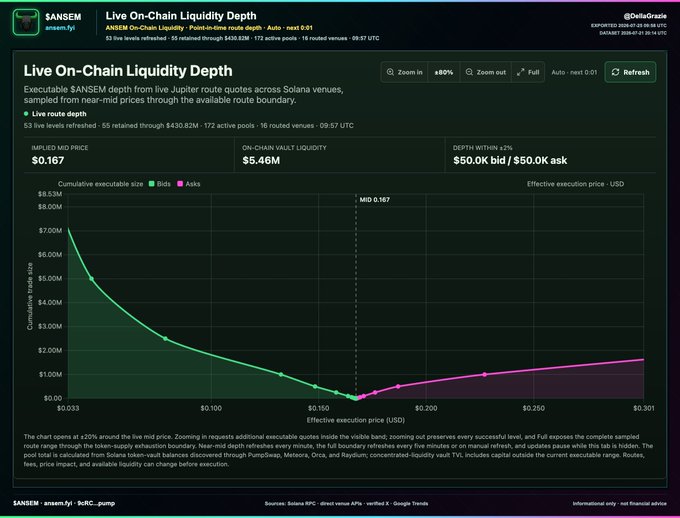This screenshot has width=680, height=518.
Task: Click the implied mid price value $0.167
Action: pyautogui.click(x=48, y=161)
